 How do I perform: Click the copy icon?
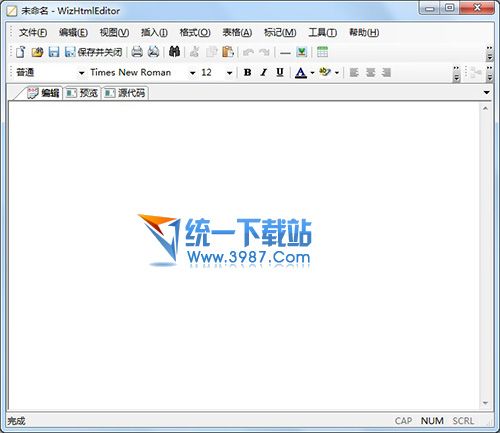coord(211,52)
